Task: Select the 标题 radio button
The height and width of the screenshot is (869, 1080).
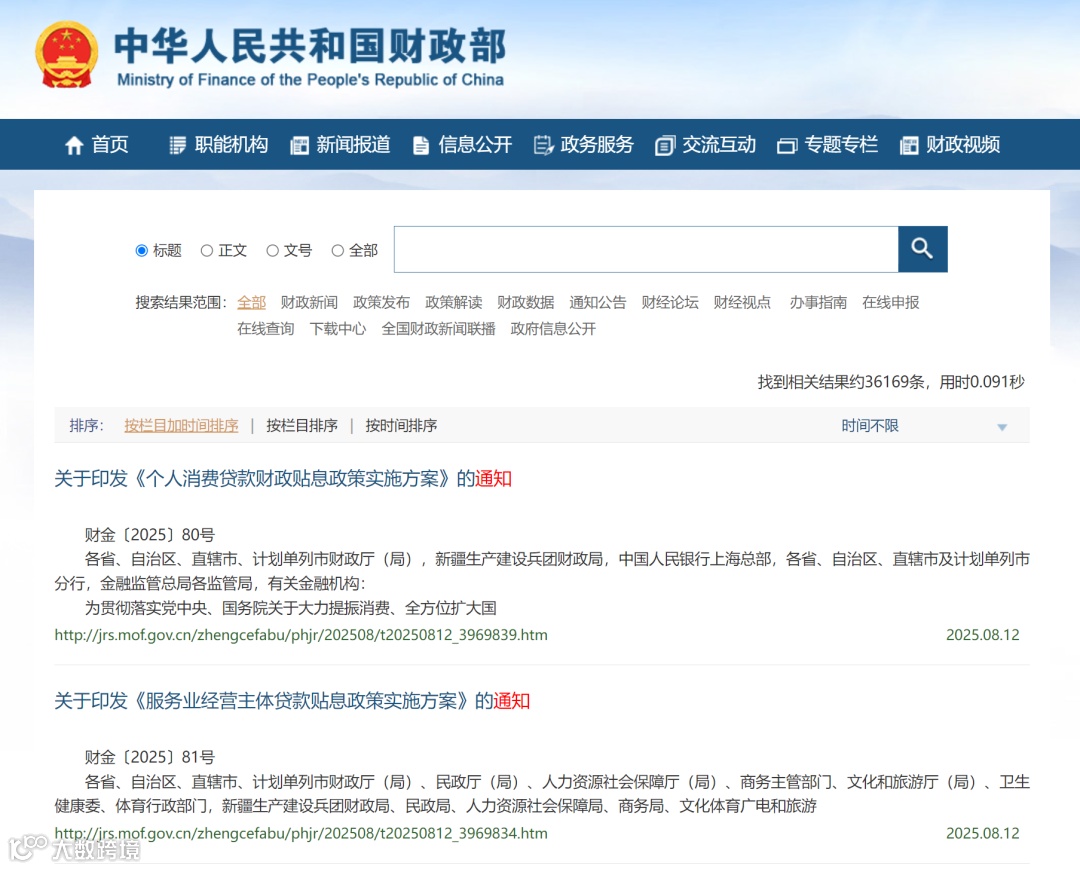Action: point(142,250)
